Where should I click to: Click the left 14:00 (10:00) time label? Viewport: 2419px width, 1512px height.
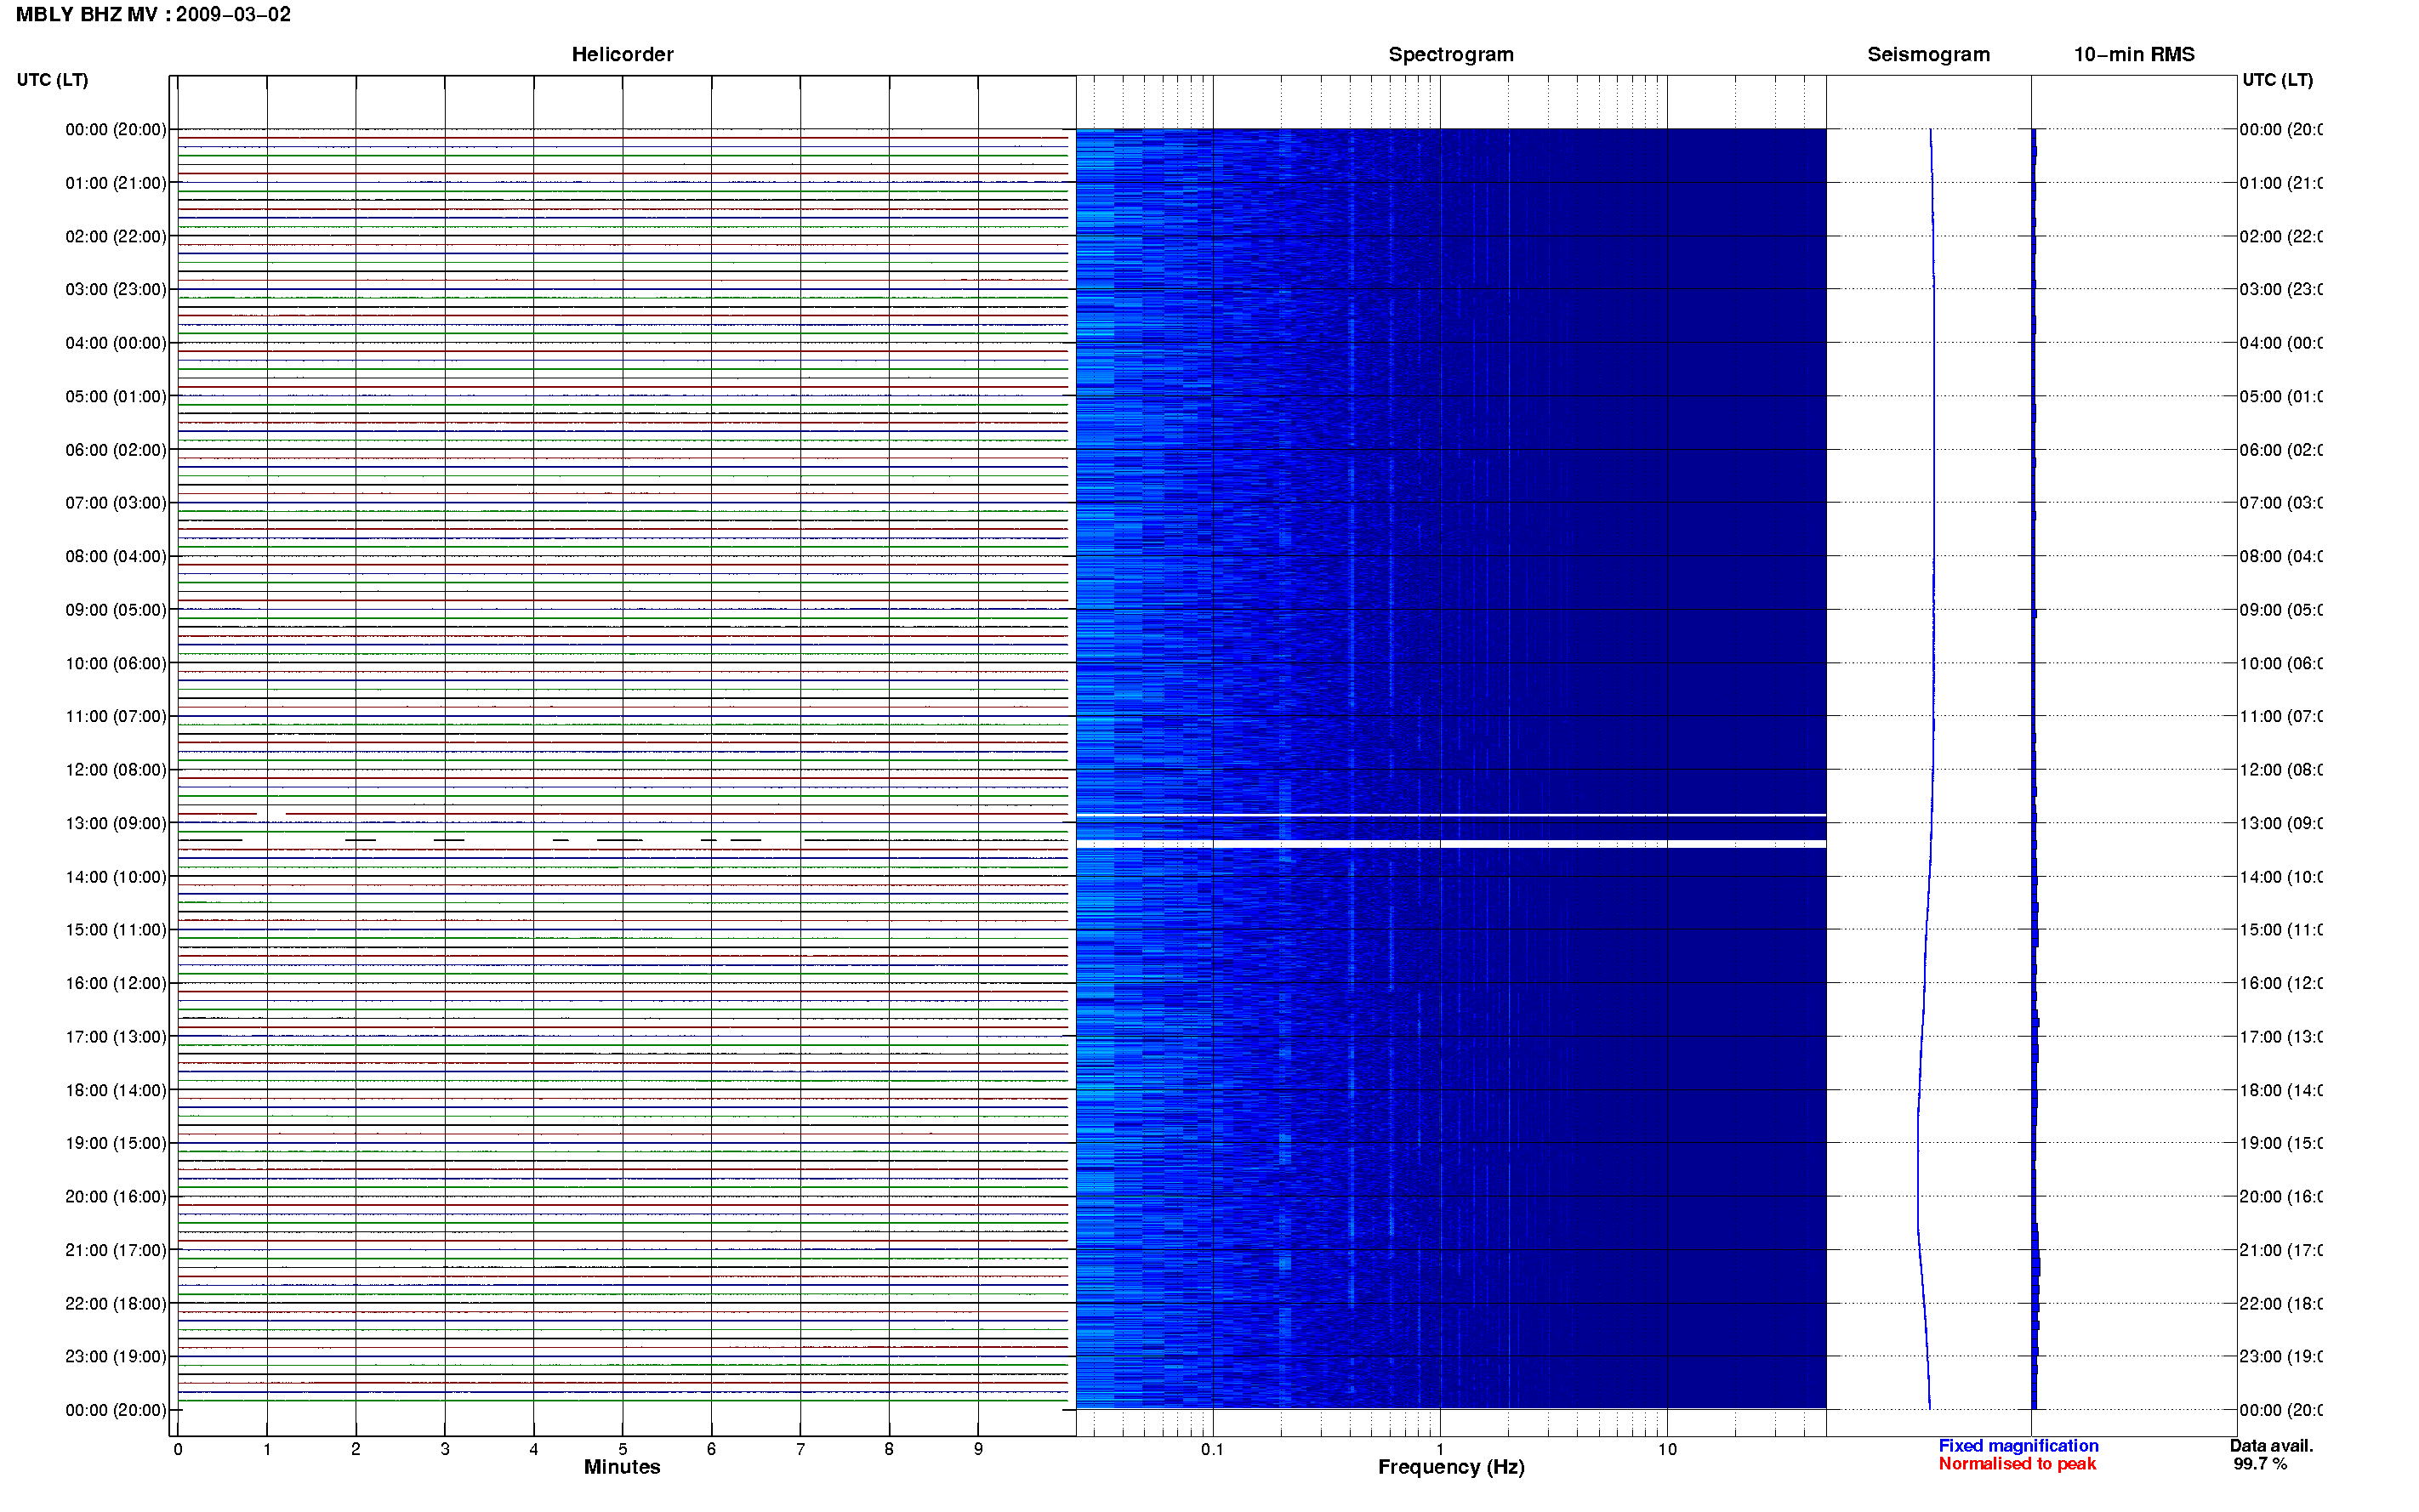(x=116, y=877)
